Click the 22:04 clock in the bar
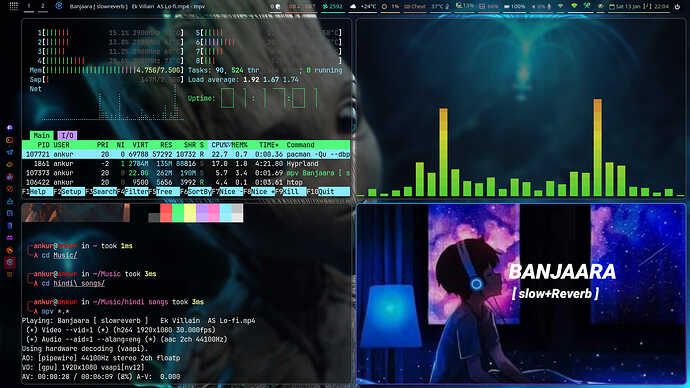Screen dimensions: 690x388 point(661,7)
